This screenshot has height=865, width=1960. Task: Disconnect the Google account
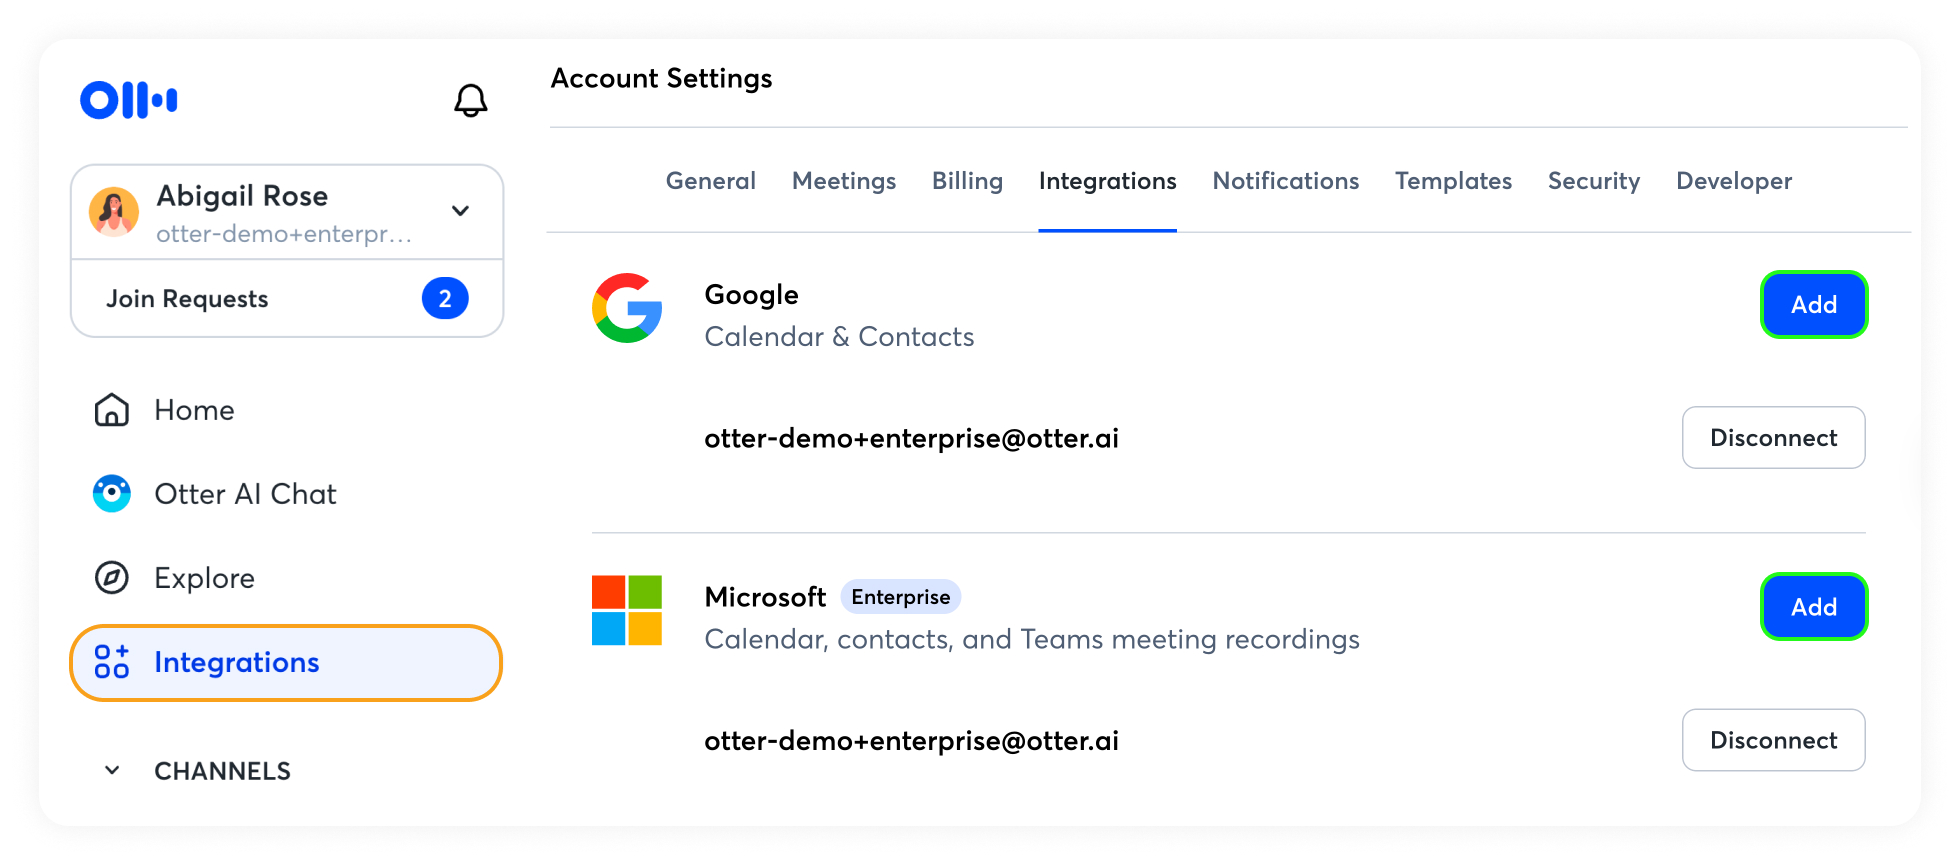[x=1773, y=438]
